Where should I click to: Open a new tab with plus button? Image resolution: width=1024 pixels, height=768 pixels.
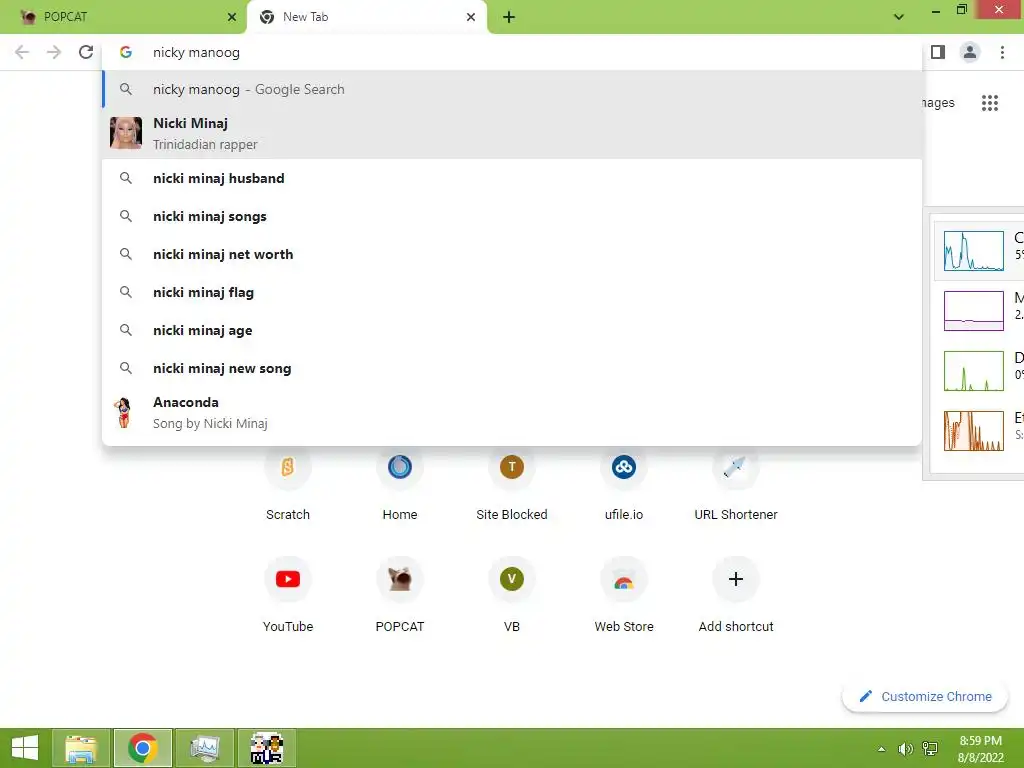(509, 17)
